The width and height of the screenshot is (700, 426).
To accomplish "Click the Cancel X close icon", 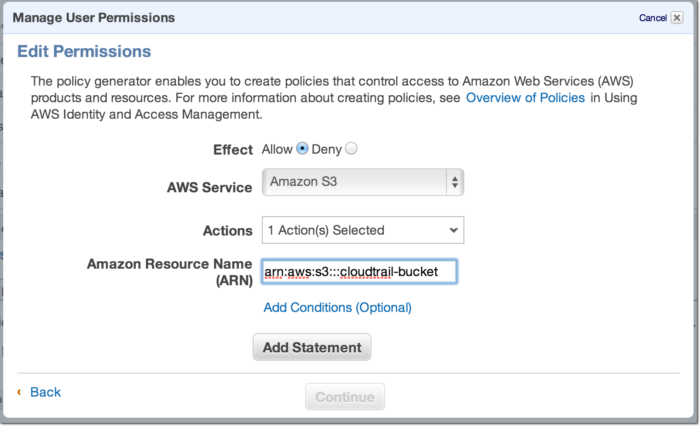I will [676, 18].
